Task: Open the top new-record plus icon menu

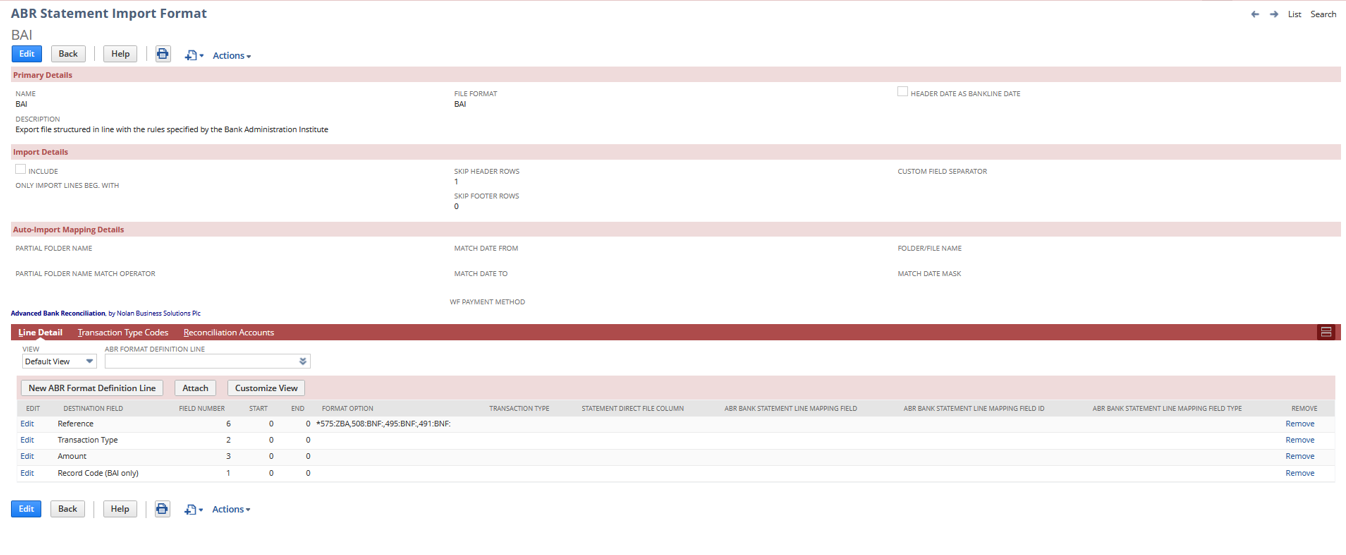Action: tap(193, 56)
